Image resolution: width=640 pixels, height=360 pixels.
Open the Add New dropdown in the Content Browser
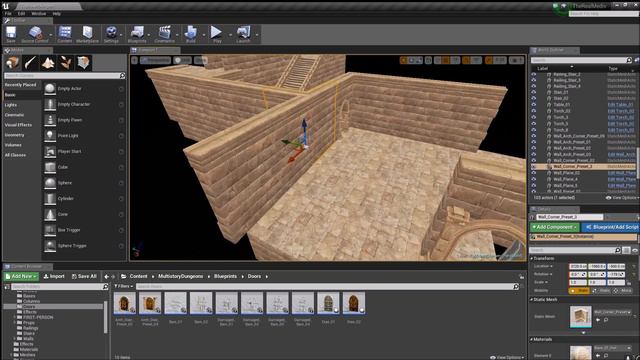pyautogui.click(x=21, y=276)
